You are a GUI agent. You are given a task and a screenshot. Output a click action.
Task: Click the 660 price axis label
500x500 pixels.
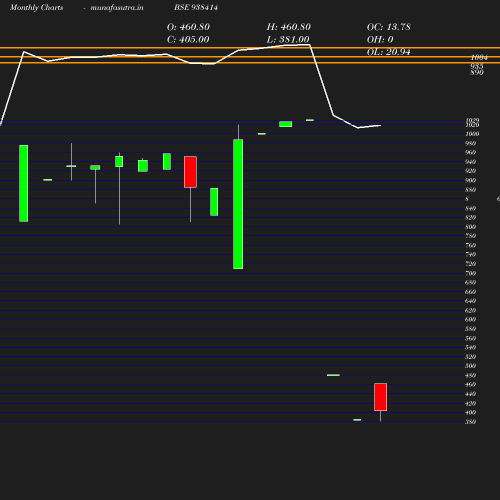470,292
